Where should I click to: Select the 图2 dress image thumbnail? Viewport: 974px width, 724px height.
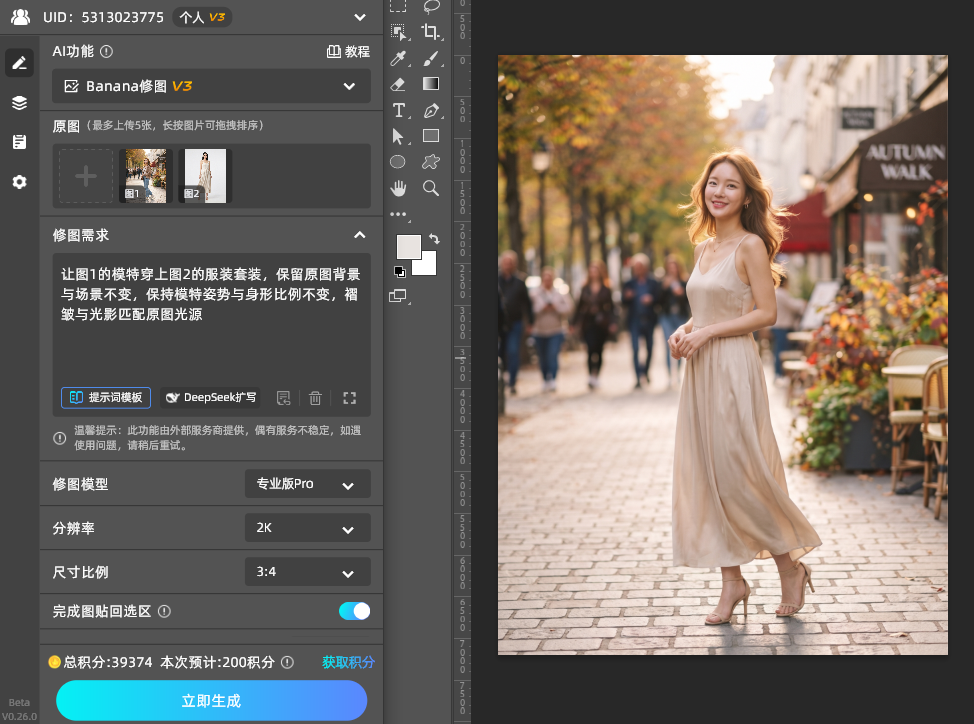205,176
